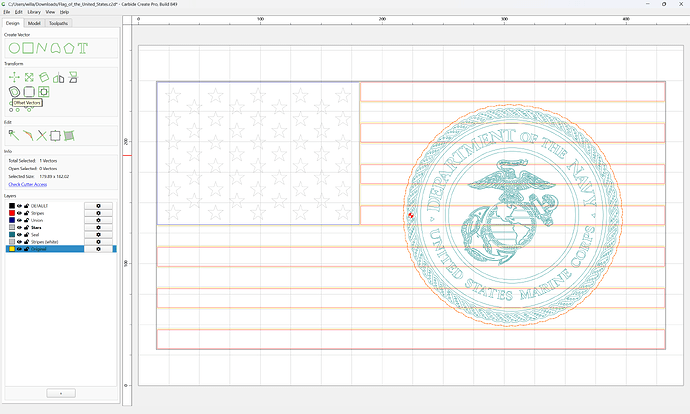This screenshot has width=690, height=414.
Task: Select the Trim Vectors scissor tool
Action: [x=42, y=136]
